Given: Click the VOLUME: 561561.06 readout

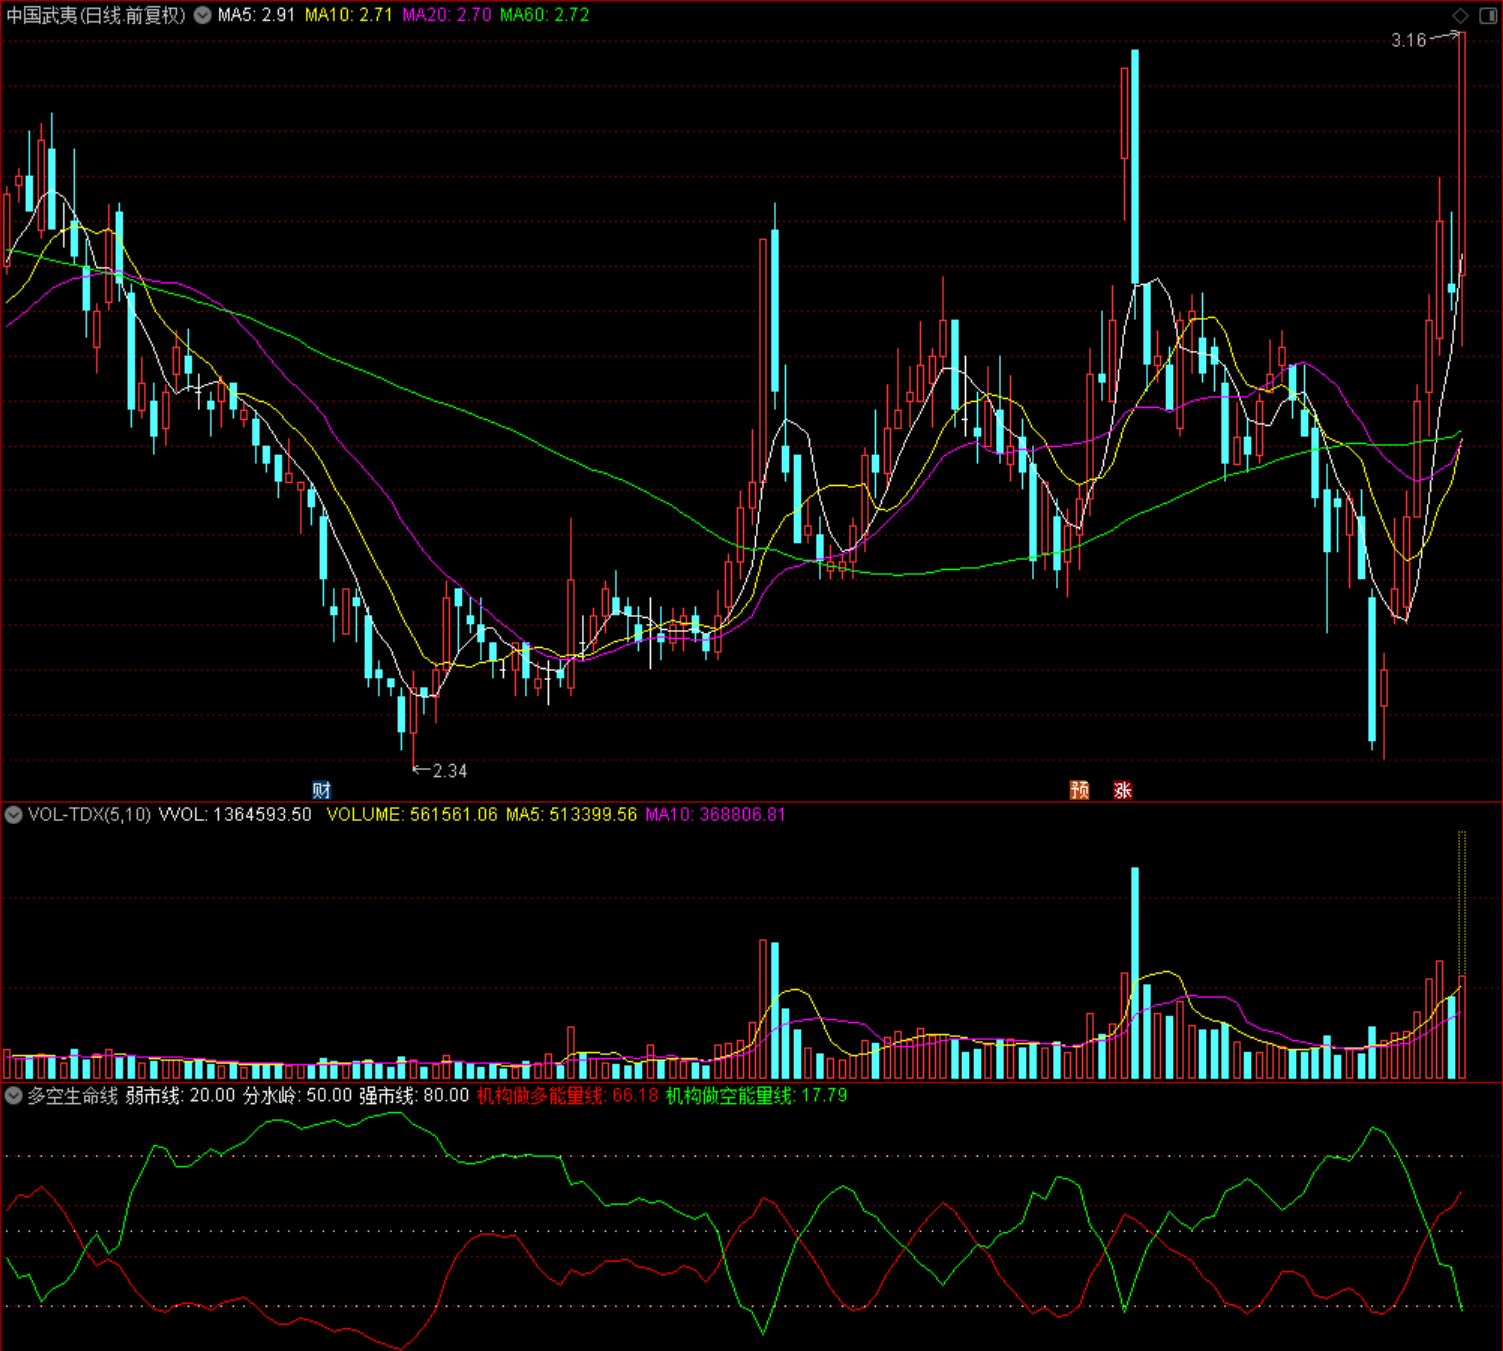Looking at the screenshot, I should tap(412, 815).
